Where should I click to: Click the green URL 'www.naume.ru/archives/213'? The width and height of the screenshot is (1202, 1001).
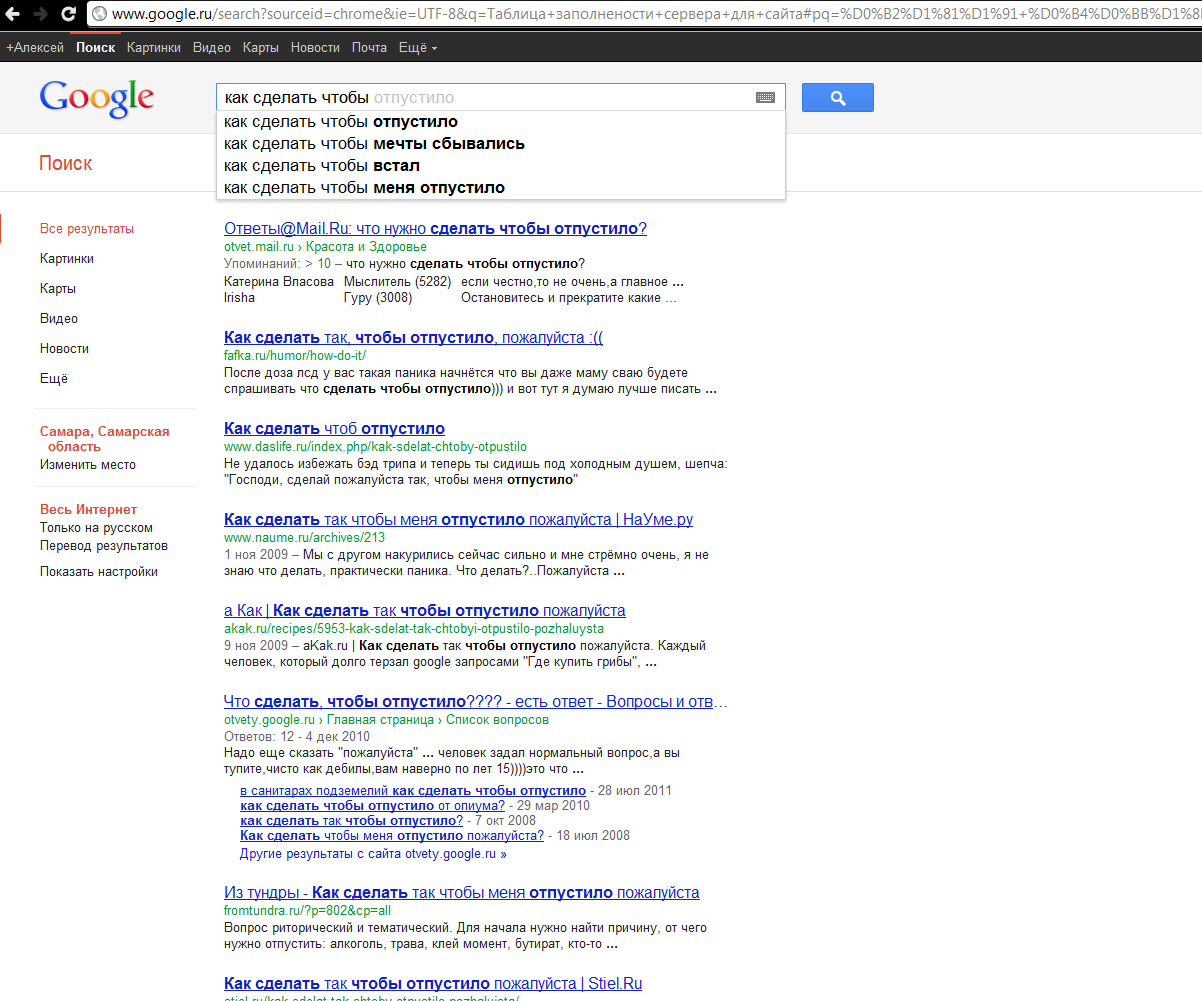pyautogui.click(x=304, y=538)
